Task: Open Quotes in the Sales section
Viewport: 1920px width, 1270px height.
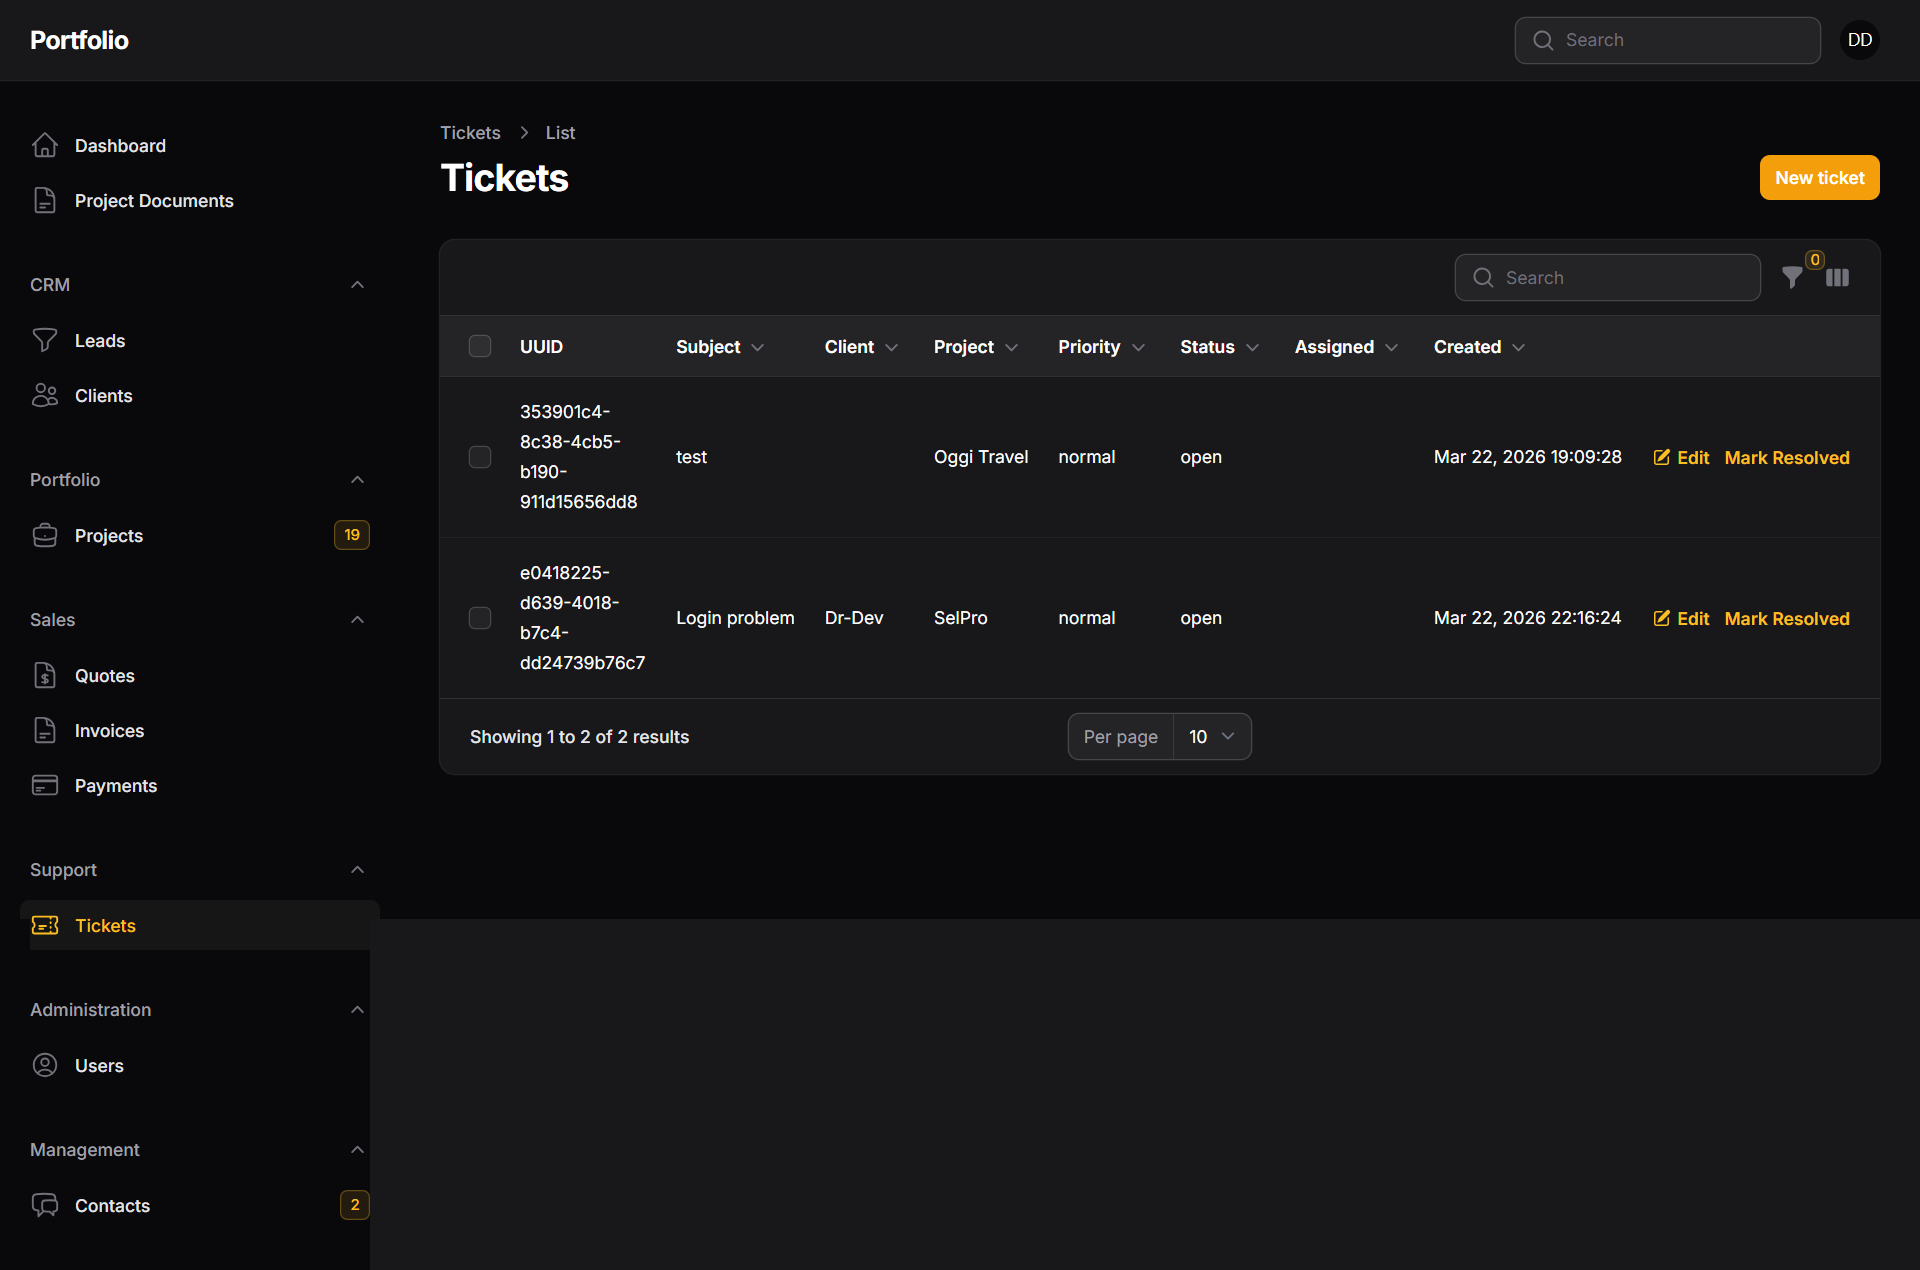Action: pos(106,675)
